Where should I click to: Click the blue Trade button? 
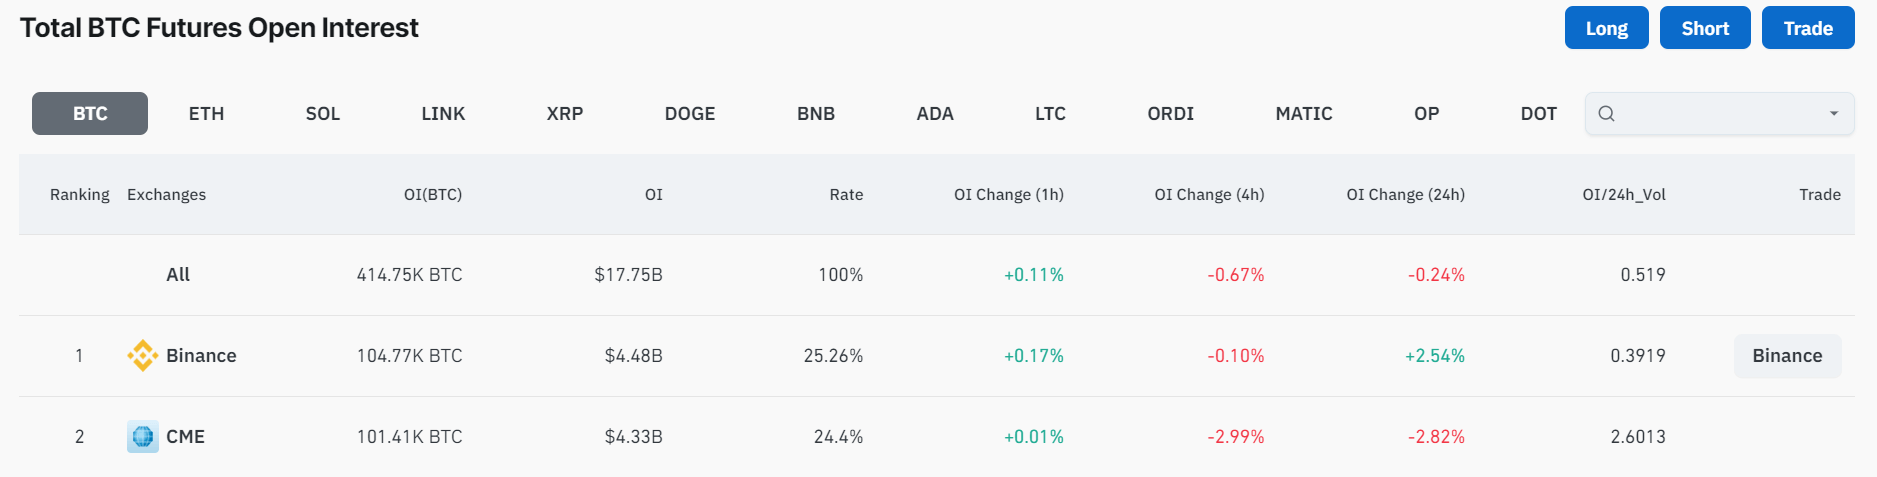(x=1808, y=28)
